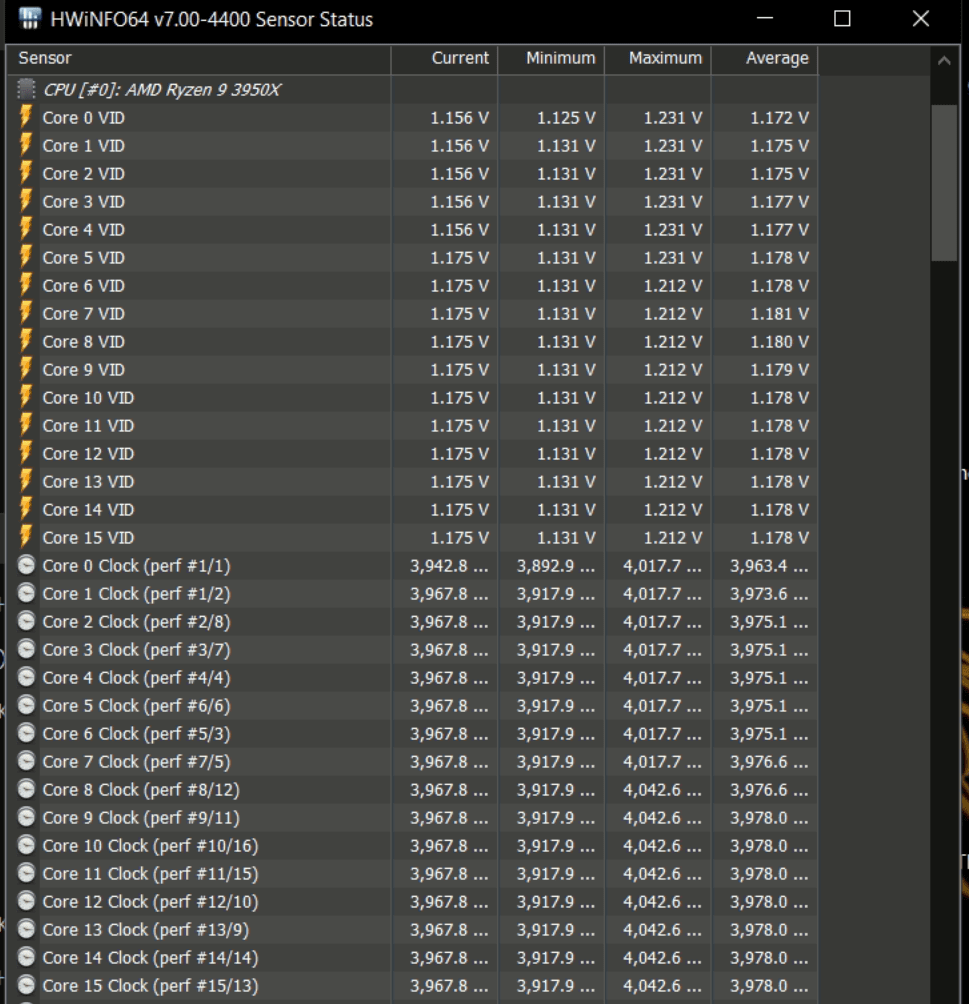Select the Core 12 Clock (perf #12/10) label
The height and width of the screenshot is (1004, 969).
[151, 902]
